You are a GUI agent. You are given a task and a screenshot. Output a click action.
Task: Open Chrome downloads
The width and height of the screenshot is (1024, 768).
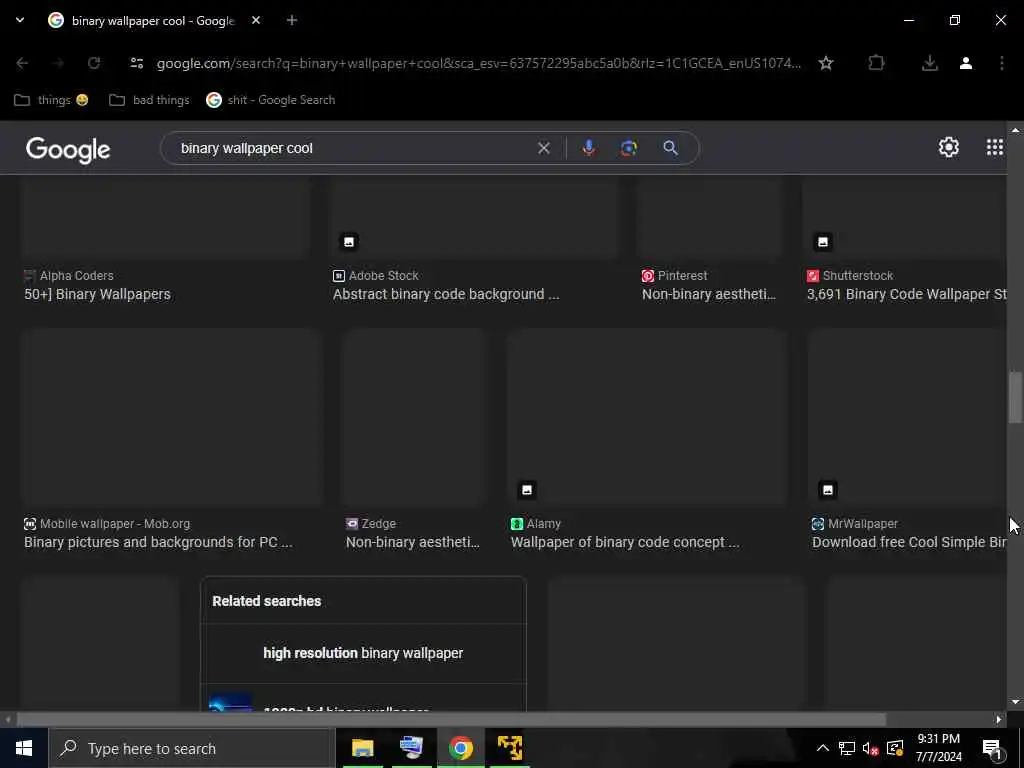929,63
